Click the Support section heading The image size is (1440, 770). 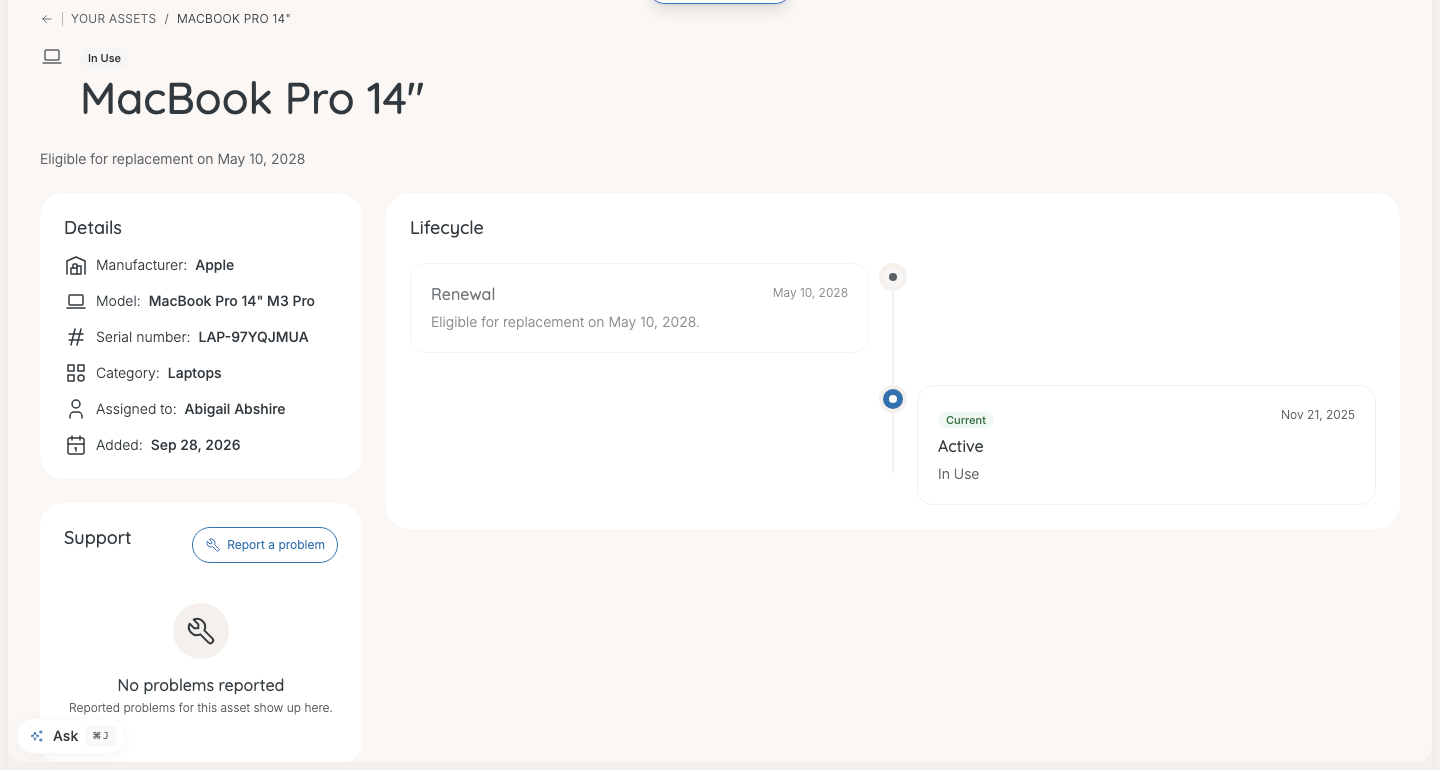coord(98,538)
